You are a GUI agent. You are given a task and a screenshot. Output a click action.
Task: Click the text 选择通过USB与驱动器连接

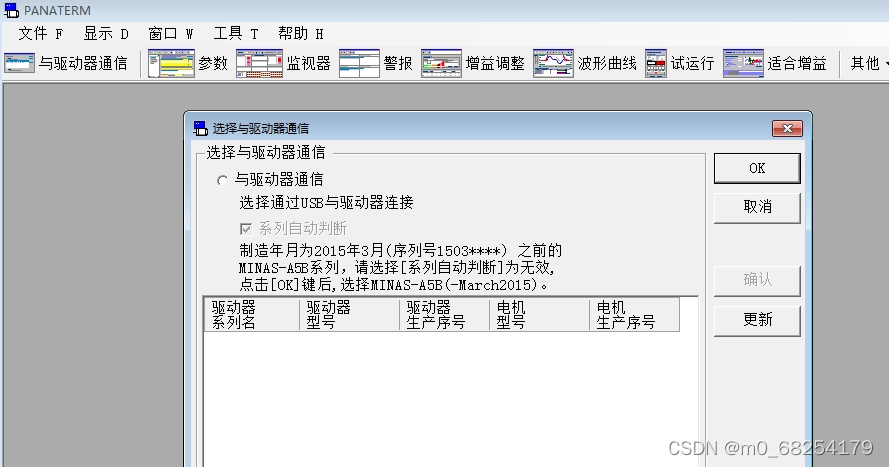(x=326, y=202)
